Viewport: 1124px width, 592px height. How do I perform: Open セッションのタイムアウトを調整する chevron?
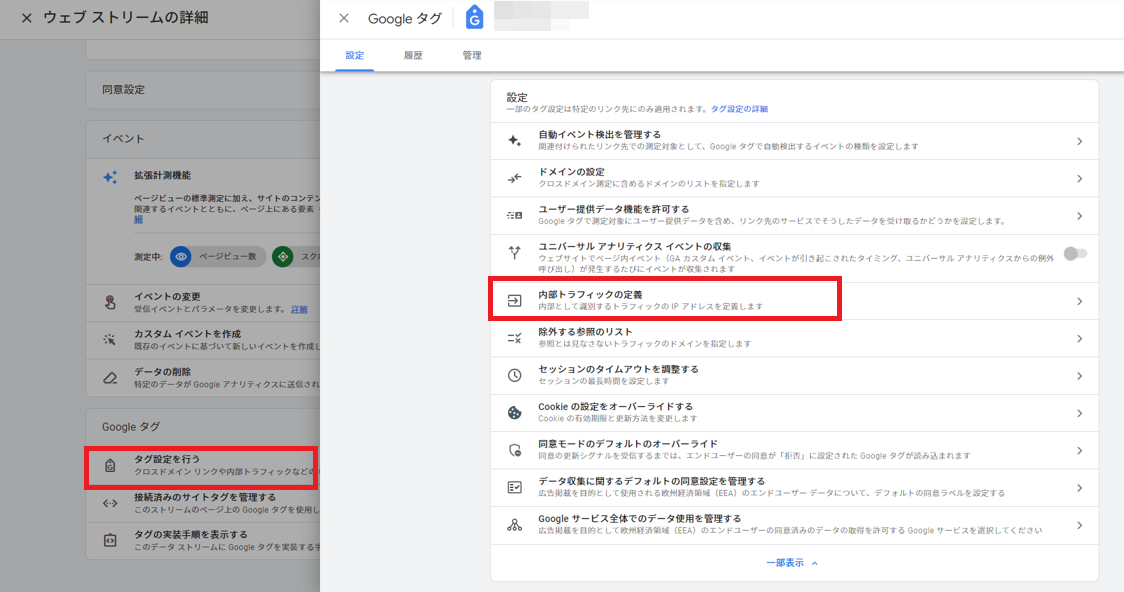pos(1080,376)
